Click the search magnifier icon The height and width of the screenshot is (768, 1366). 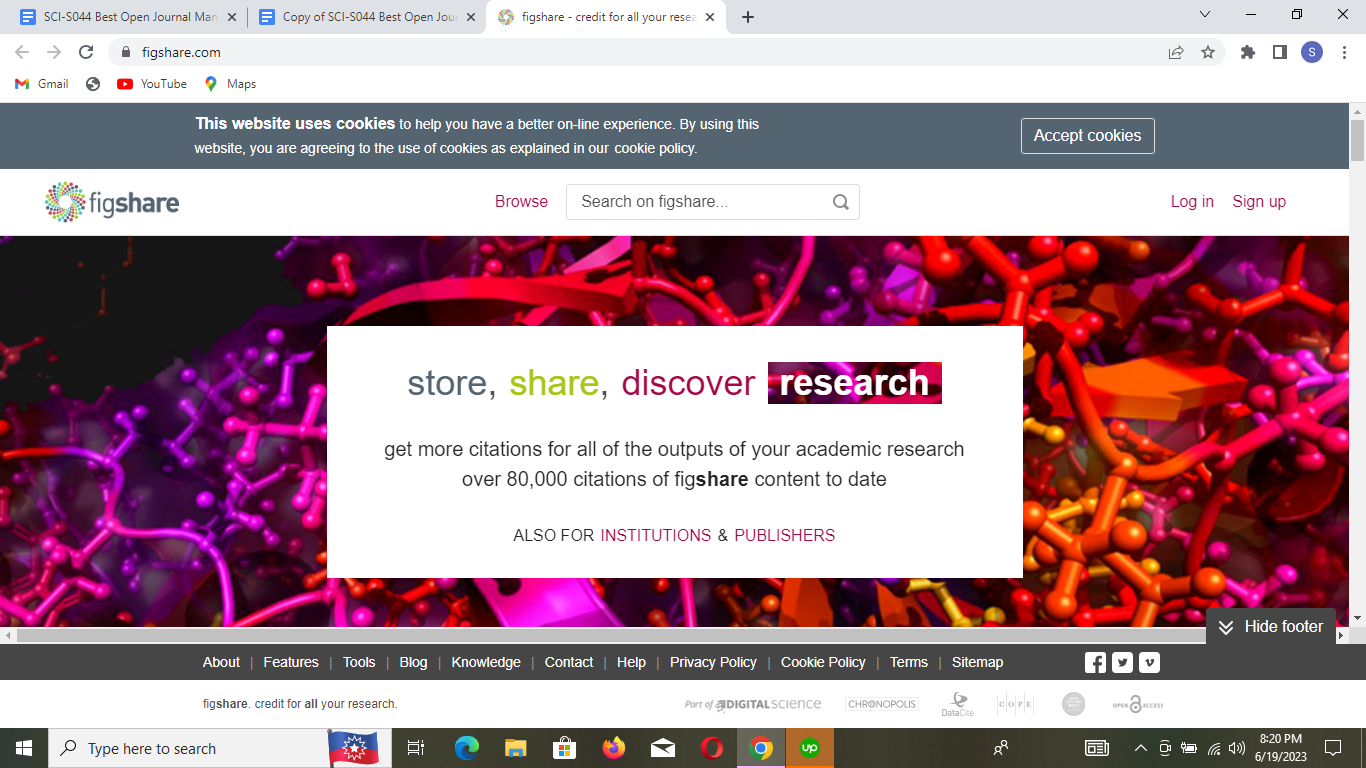coord(840,201)
